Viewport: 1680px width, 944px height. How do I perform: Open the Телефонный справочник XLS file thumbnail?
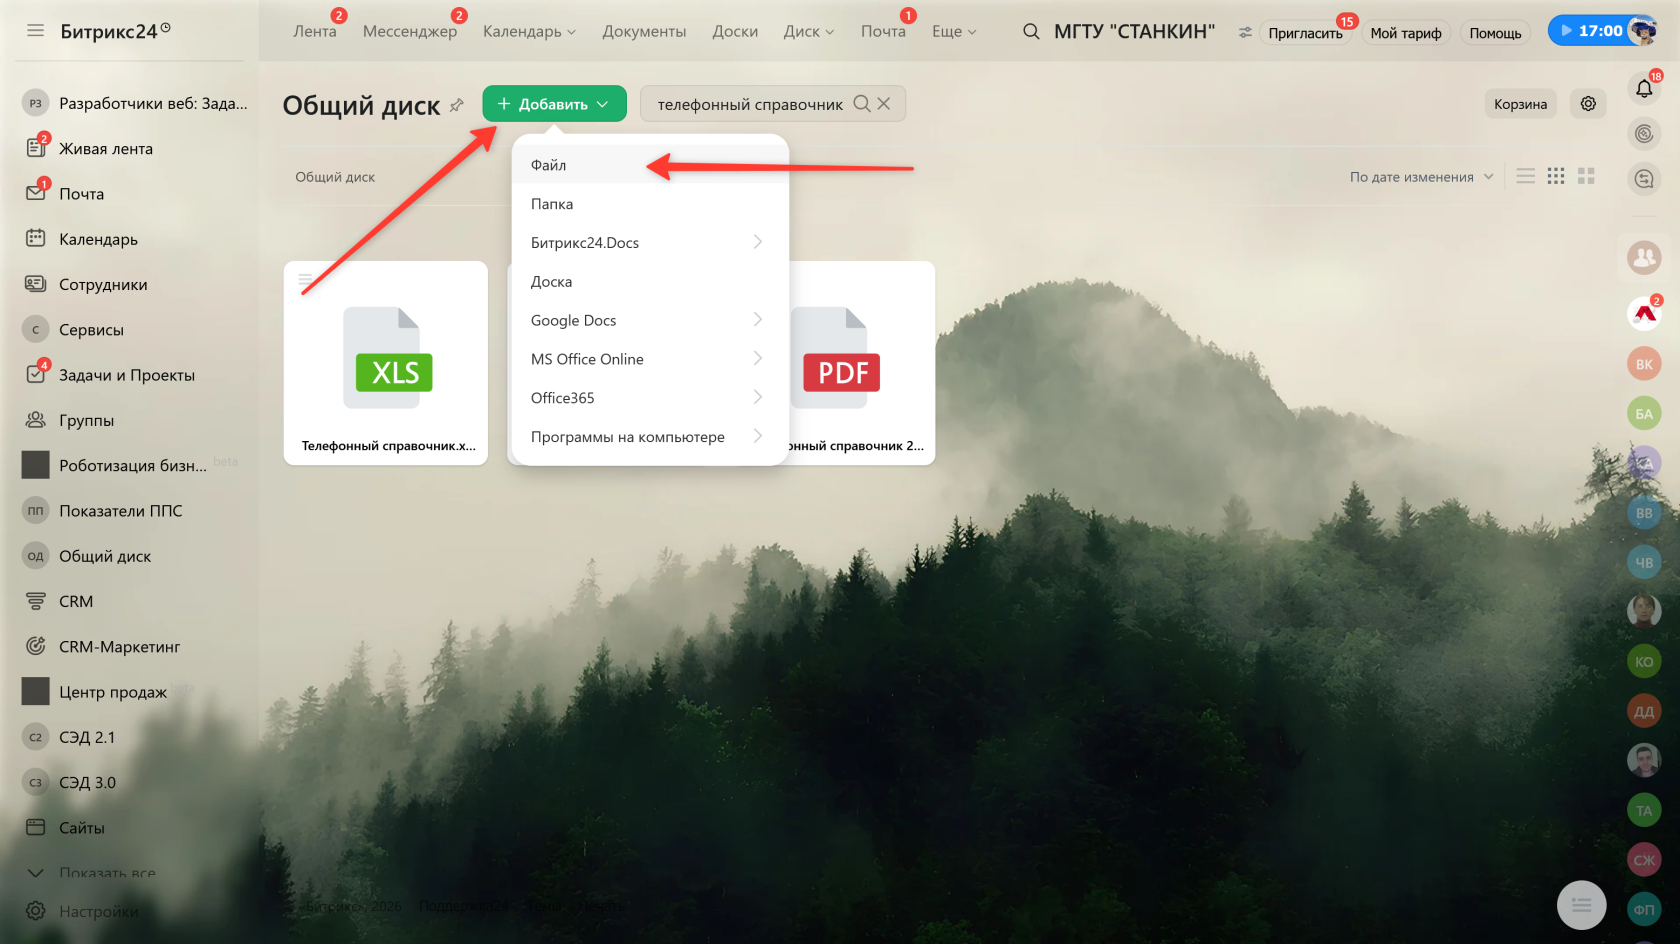pyautogui.click(x=386, y=363)
